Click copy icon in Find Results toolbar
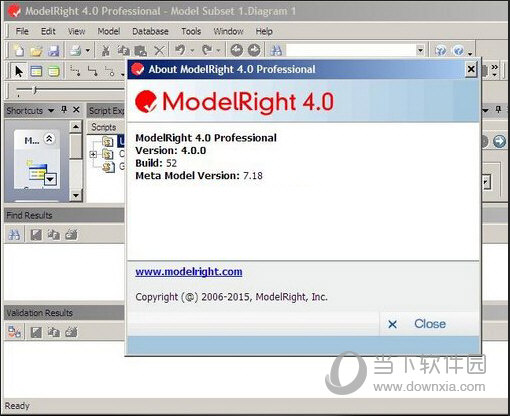The width and height of the screenshot is (510, 416). point(53,235)
